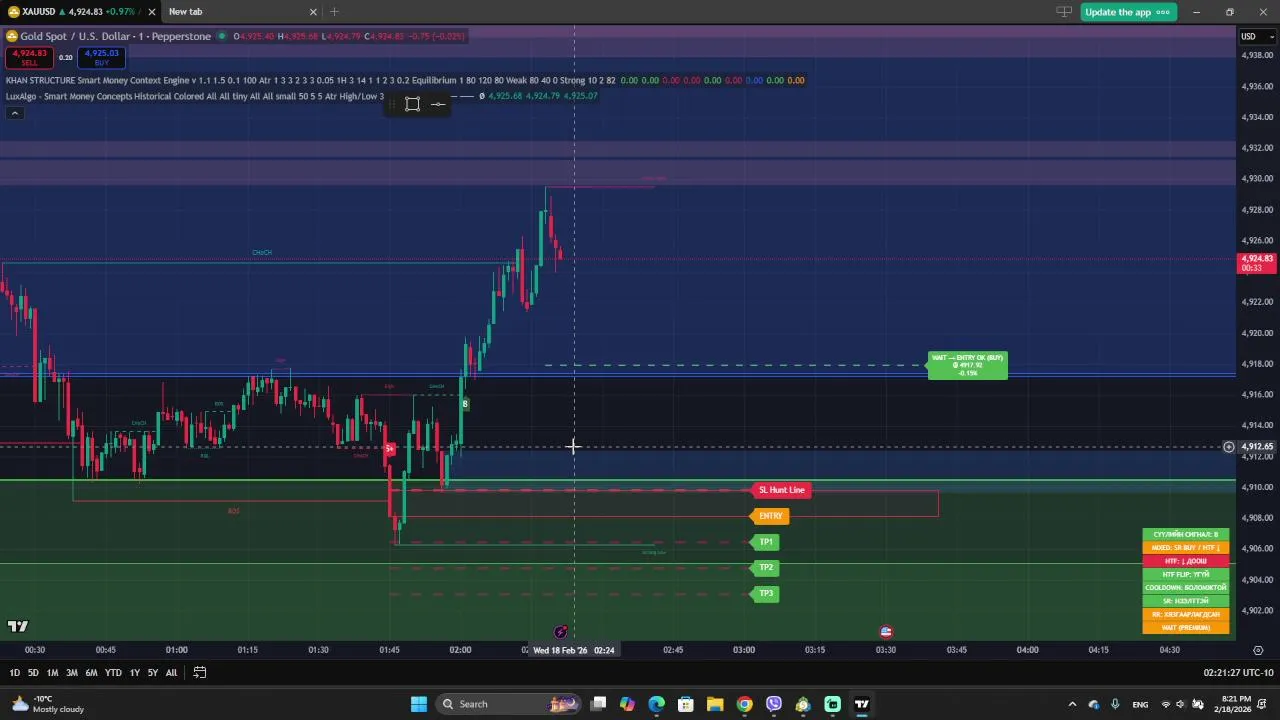The width and height of the screenshot is (1280, 720).
Task: Open File Explorer from the taskbar
Action: [715, 704]
